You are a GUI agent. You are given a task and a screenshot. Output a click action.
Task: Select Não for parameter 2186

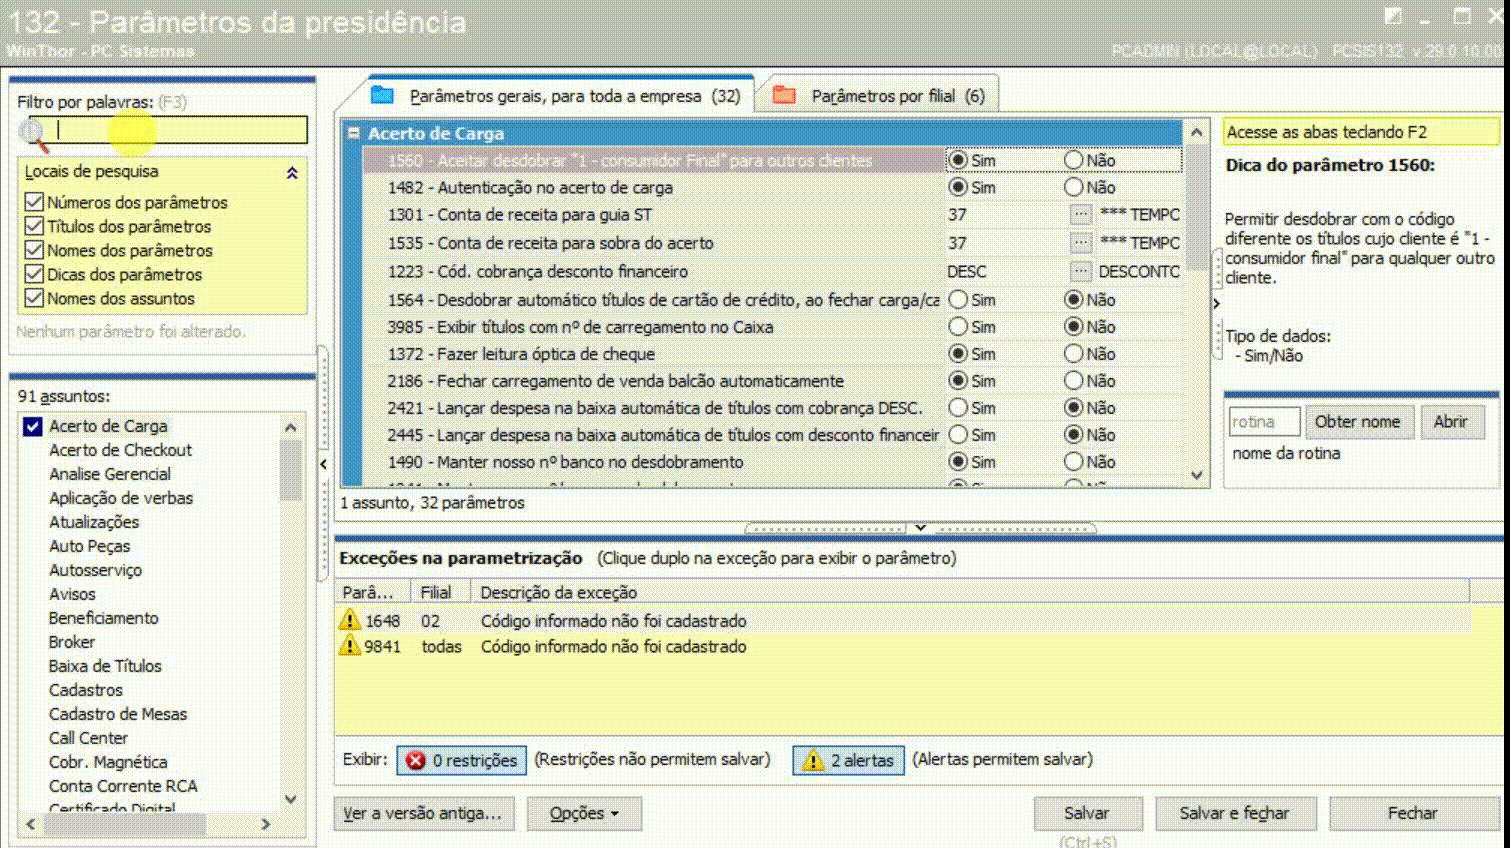coord(1074,380)
